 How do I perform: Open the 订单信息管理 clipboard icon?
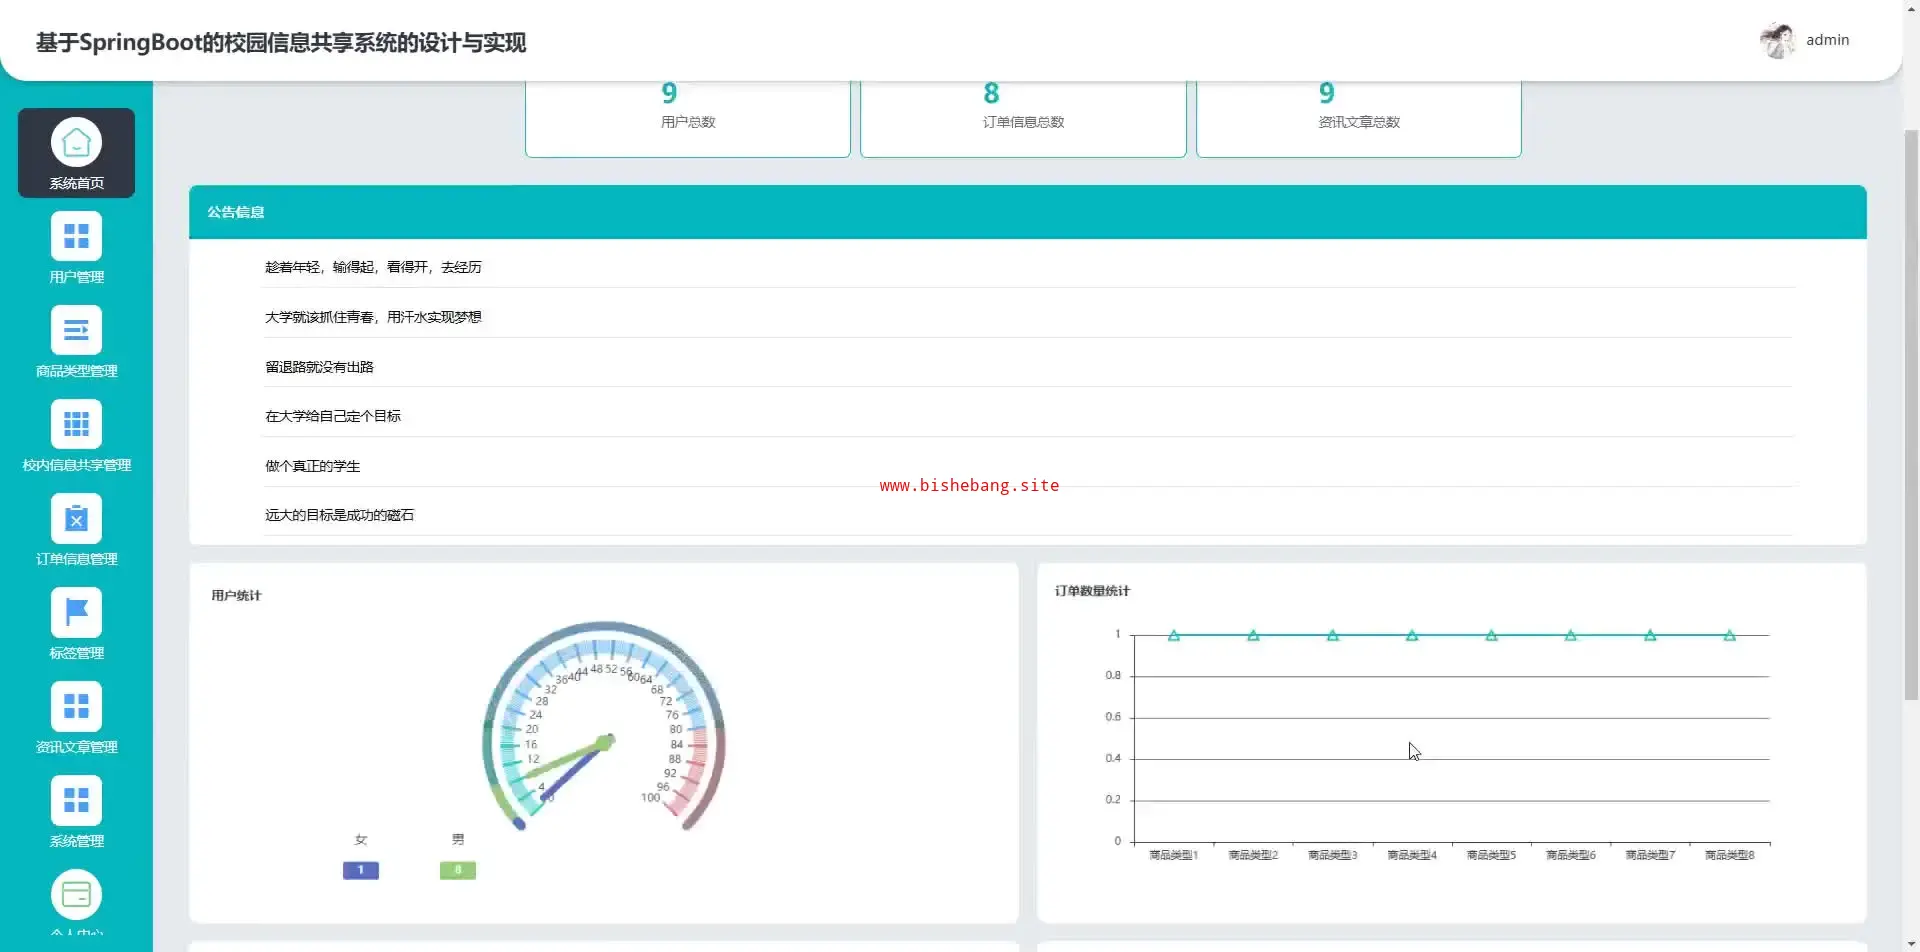pyautogui.click(x=76, y=519)
